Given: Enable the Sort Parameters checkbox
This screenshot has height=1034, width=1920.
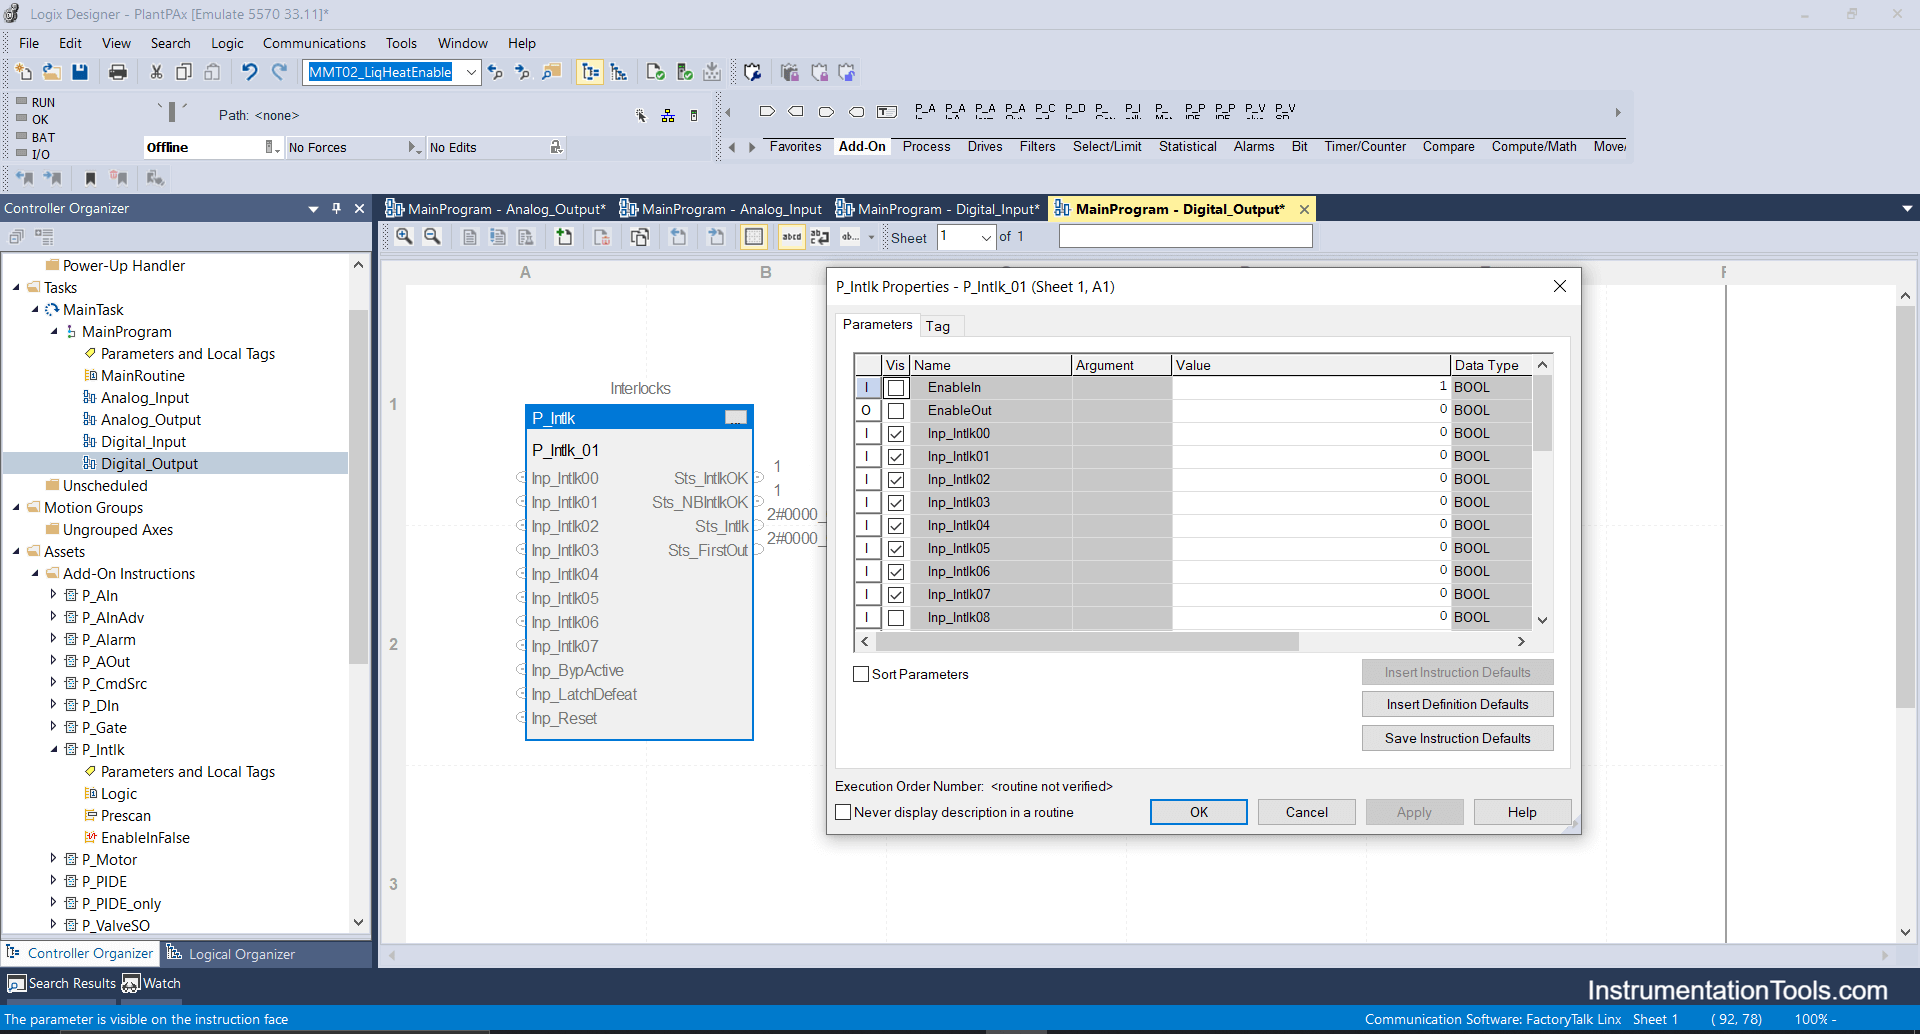Looking at the screenshot, I should (x=861, y=674).
